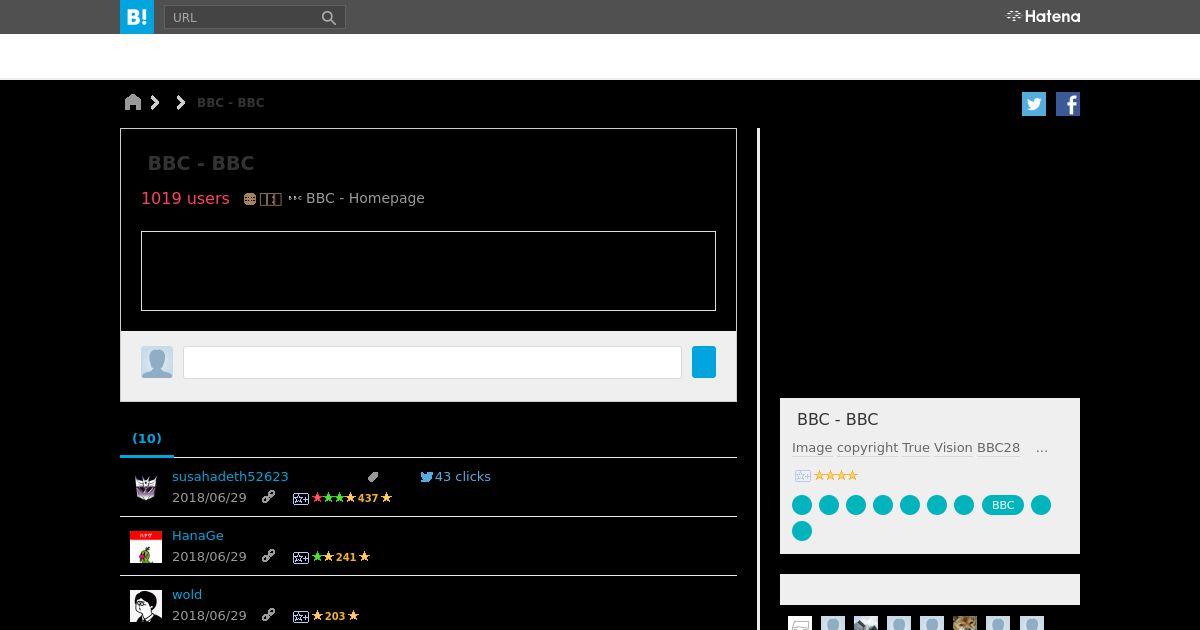Click the 241 star count
1200x630 pixels.
[346, 557]
